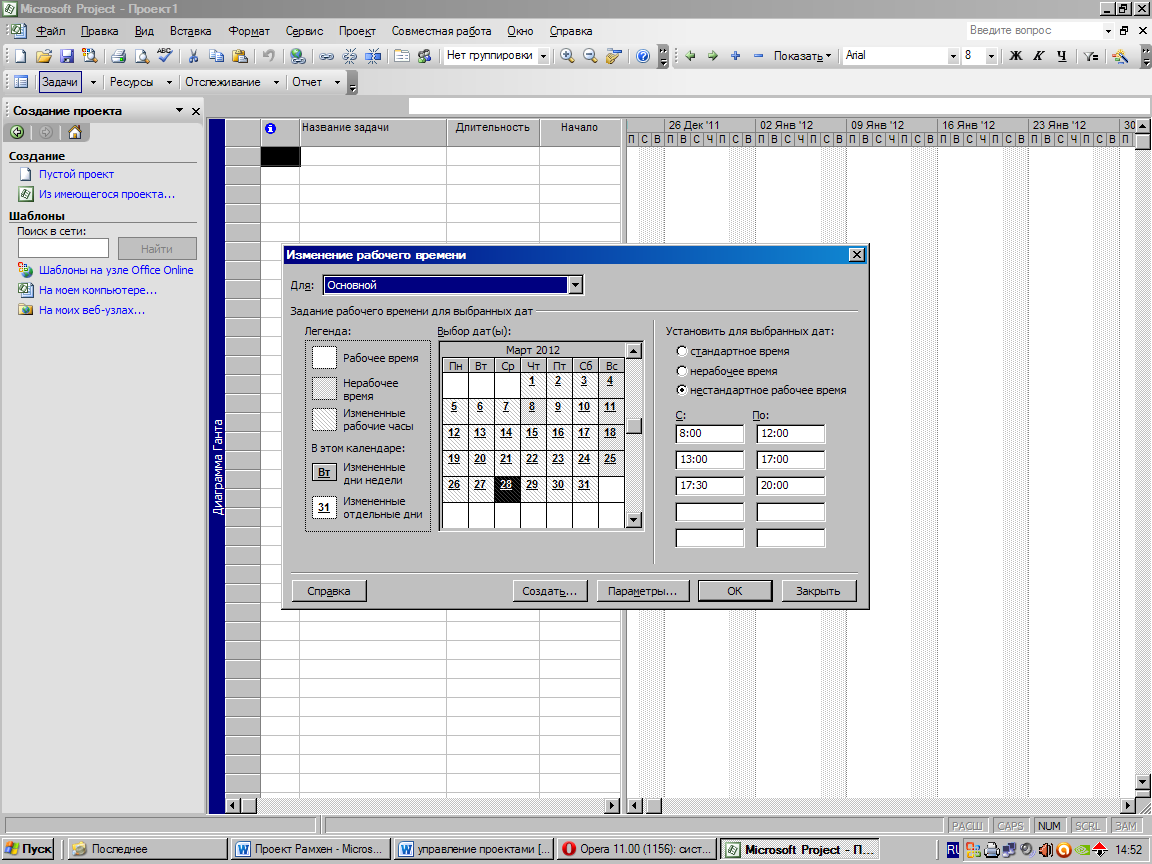
Task: Click the OK button in dialog
Action: point(735,591)
